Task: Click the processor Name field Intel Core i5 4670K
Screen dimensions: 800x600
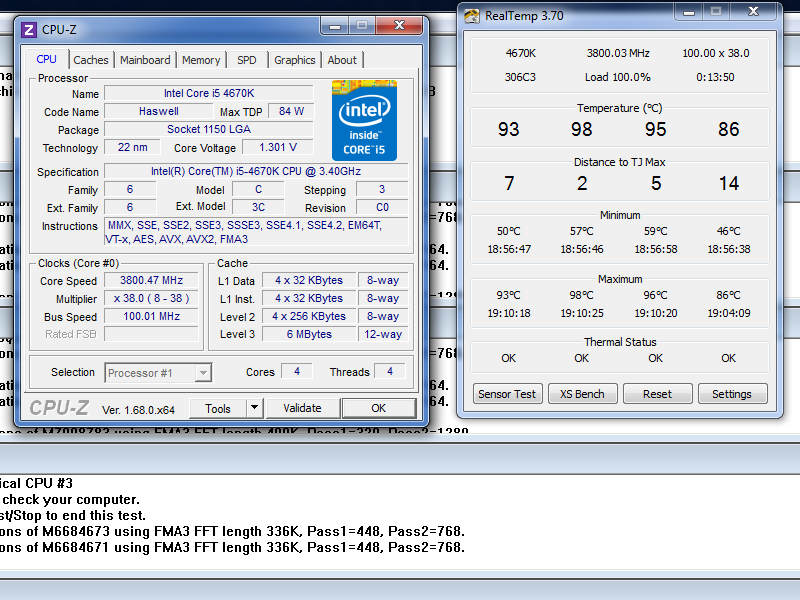Action: click(x=209, y=93)
